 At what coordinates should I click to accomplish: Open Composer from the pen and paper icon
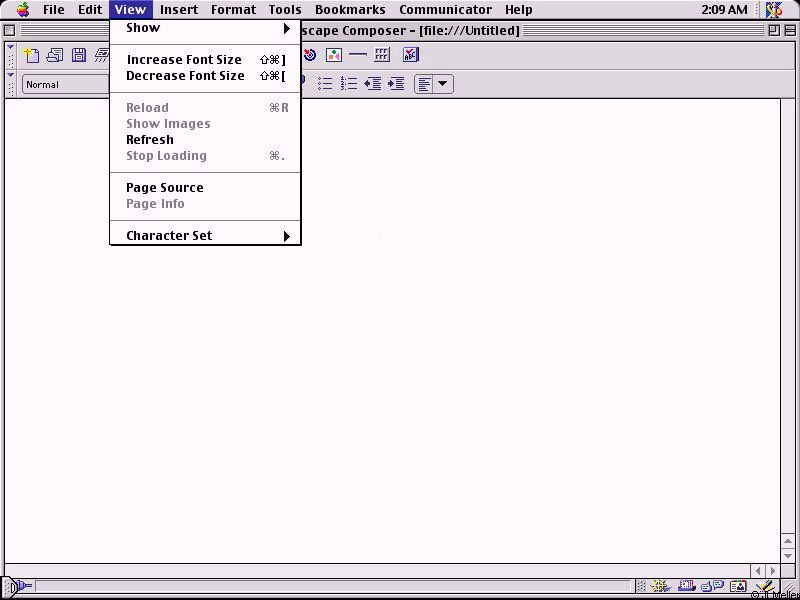point(765,587)
